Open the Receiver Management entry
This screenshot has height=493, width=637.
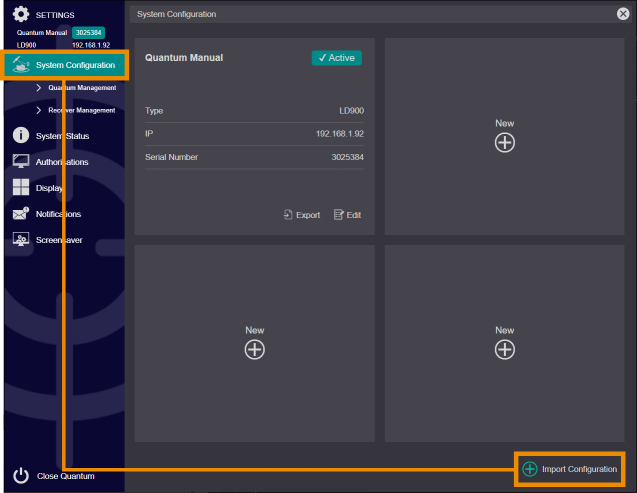[x=82, y=110]
